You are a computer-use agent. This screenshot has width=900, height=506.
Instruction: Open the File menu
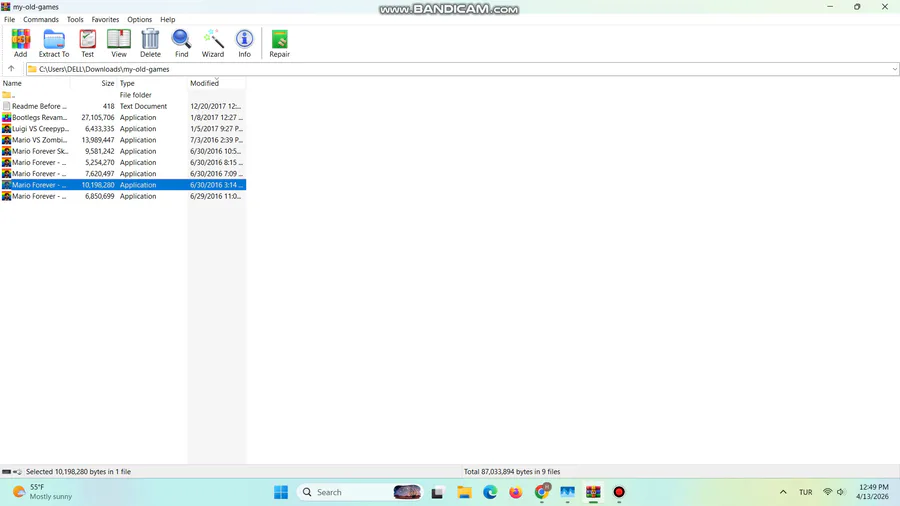tap(10, 20)
